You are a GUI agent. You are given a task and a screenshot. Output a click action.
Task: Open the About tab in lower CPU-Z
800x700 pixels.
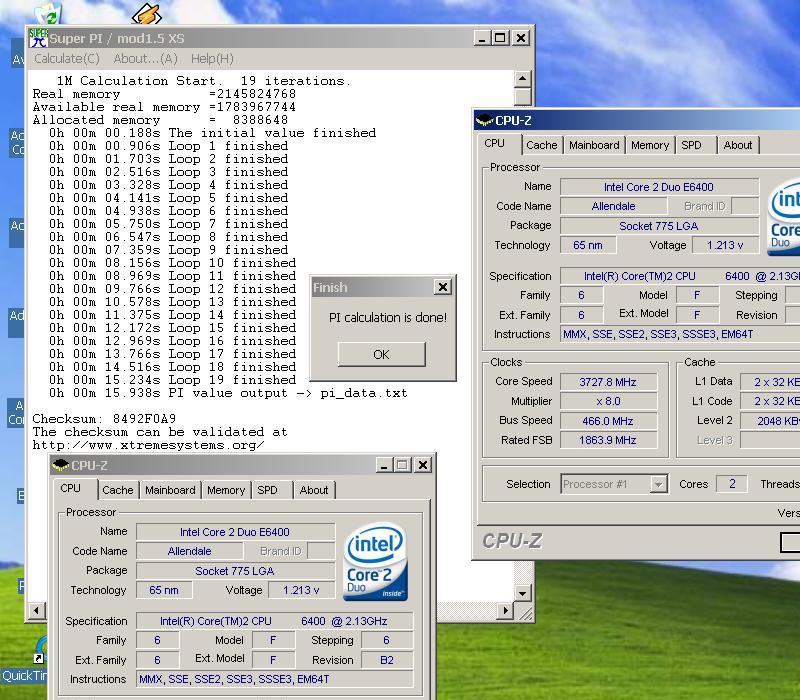point(314,490)
